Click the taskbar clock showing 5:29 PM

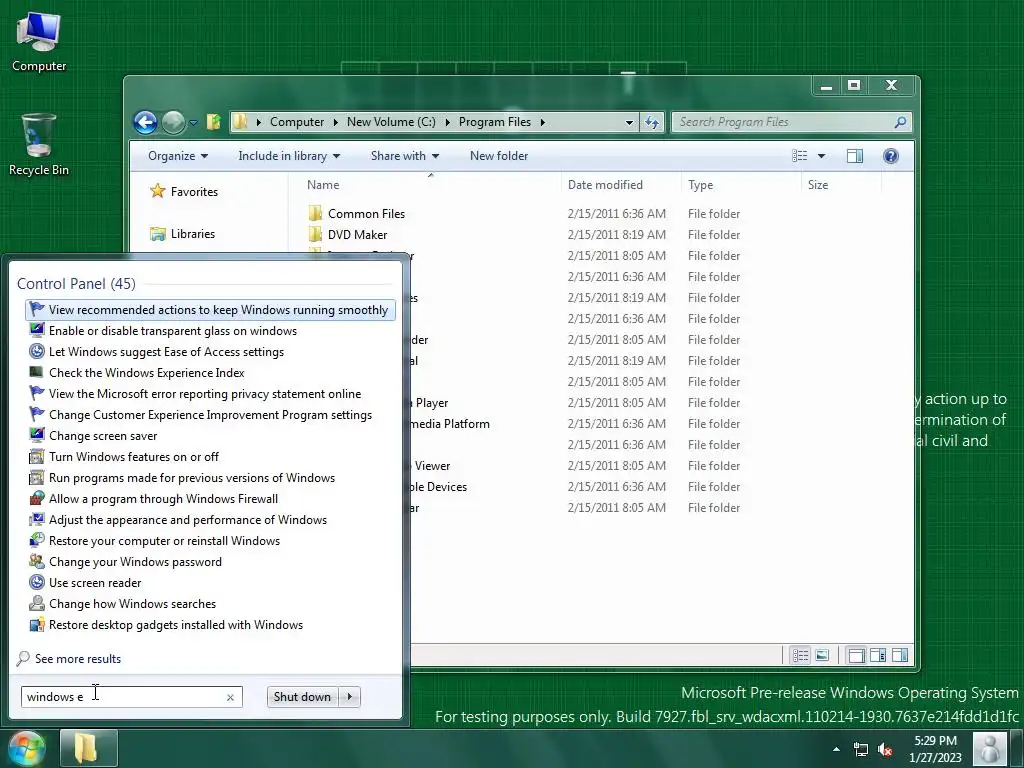coord(935,749)
